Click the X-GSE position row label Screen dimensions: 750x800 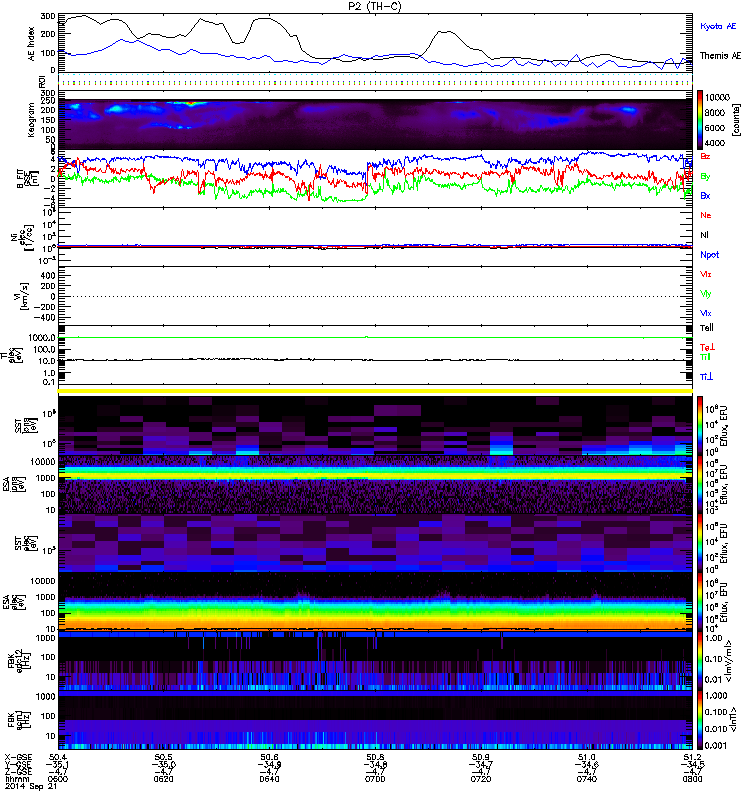coord(18,758)
